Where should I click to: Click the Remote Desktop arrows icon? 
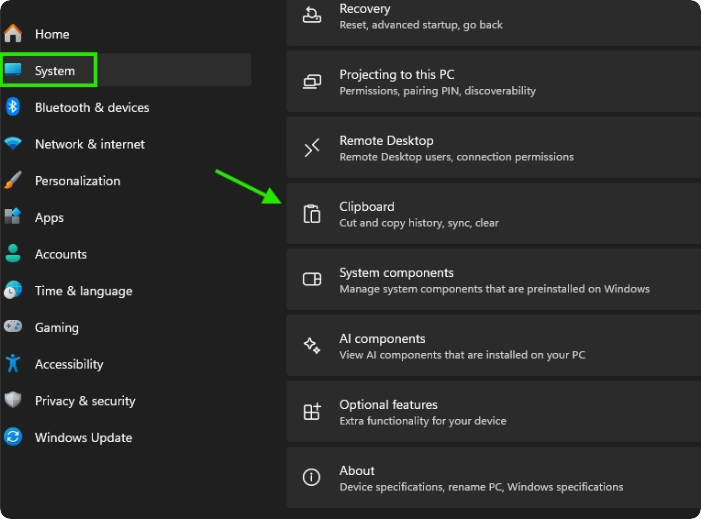tap(312, 148)
